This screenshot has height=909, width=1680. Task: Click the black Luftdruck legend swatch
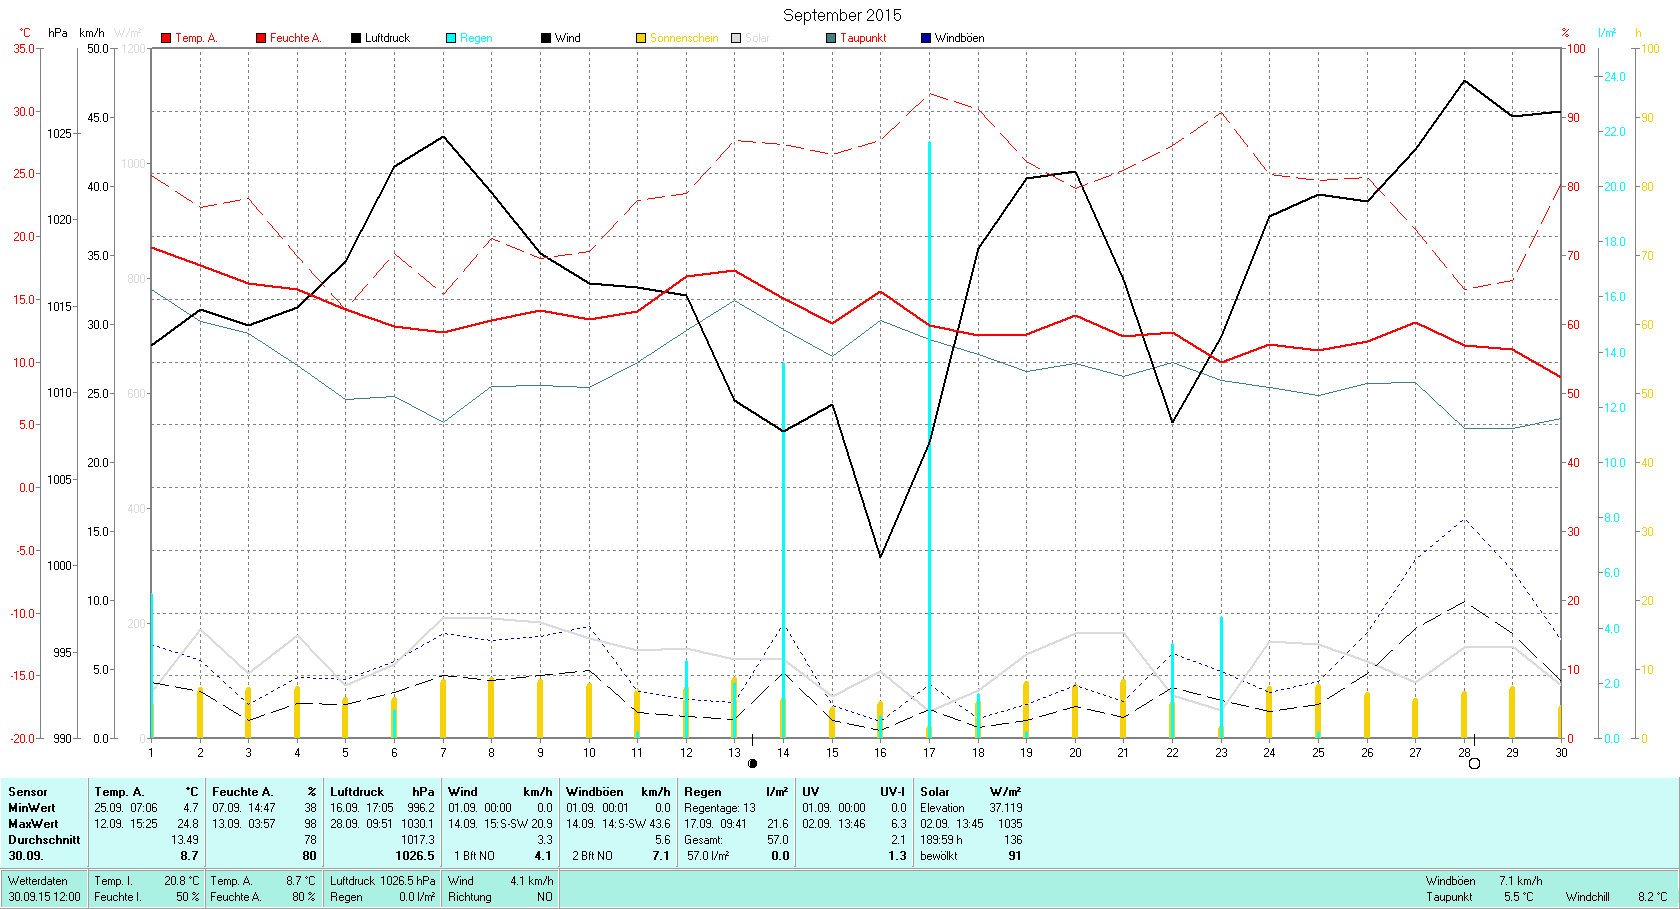click(x=356, y=38)
